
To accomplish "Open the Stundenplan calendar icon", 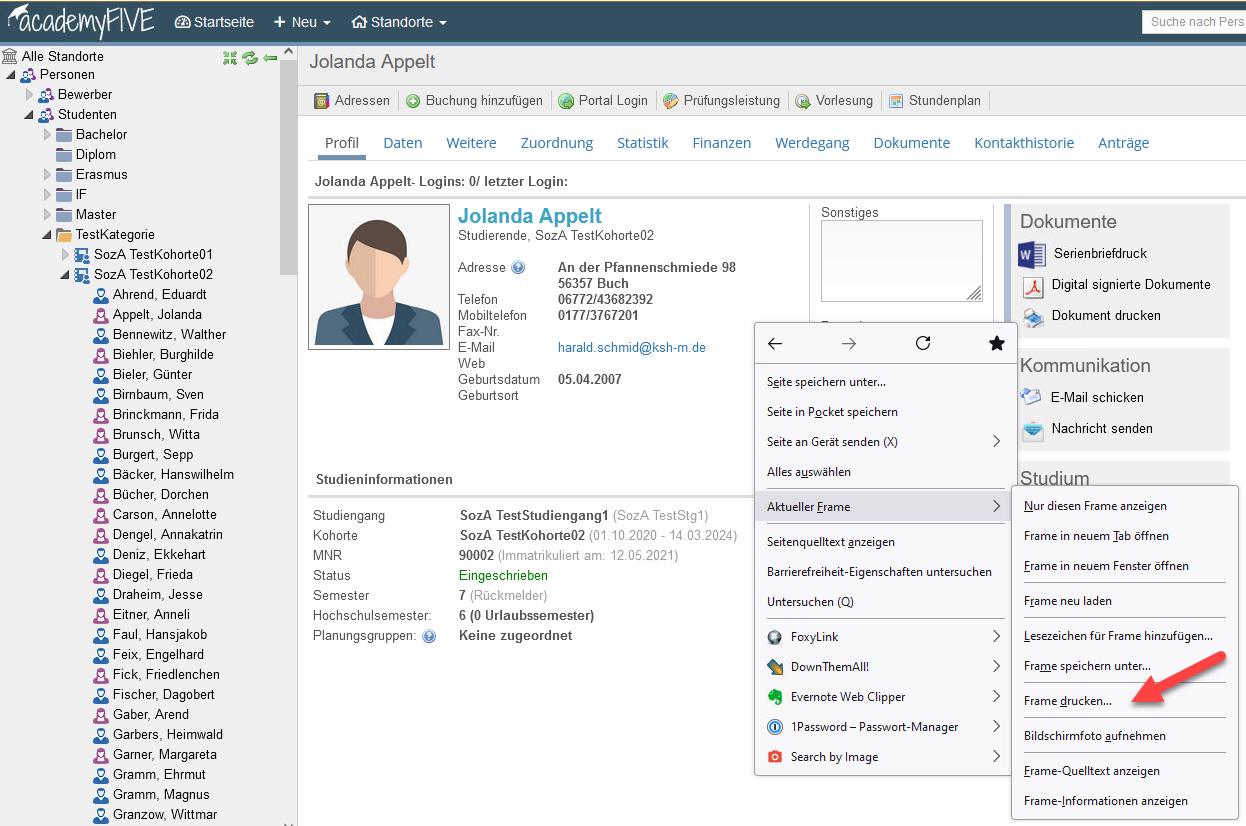I will coord(896,101).
